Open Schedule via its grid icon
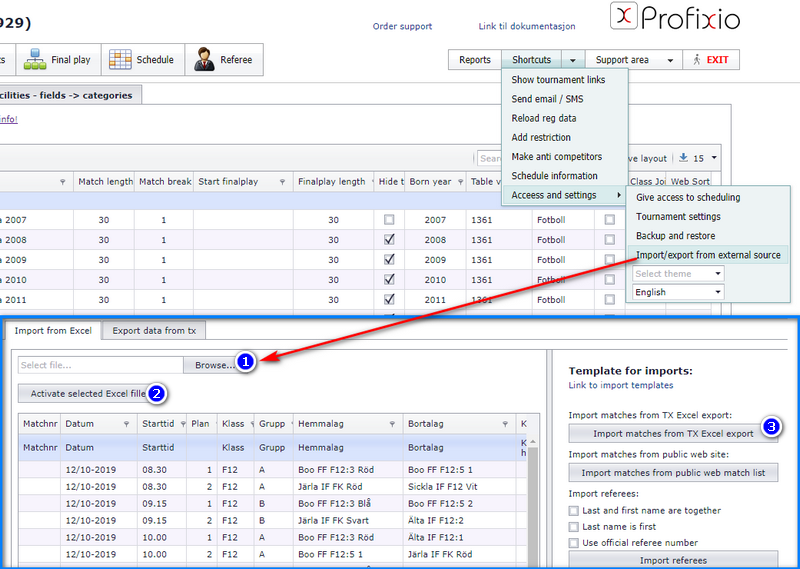Image resolution: width=800 pixels, height=569 pixels. pyautogui.click(x=120, y=60)
